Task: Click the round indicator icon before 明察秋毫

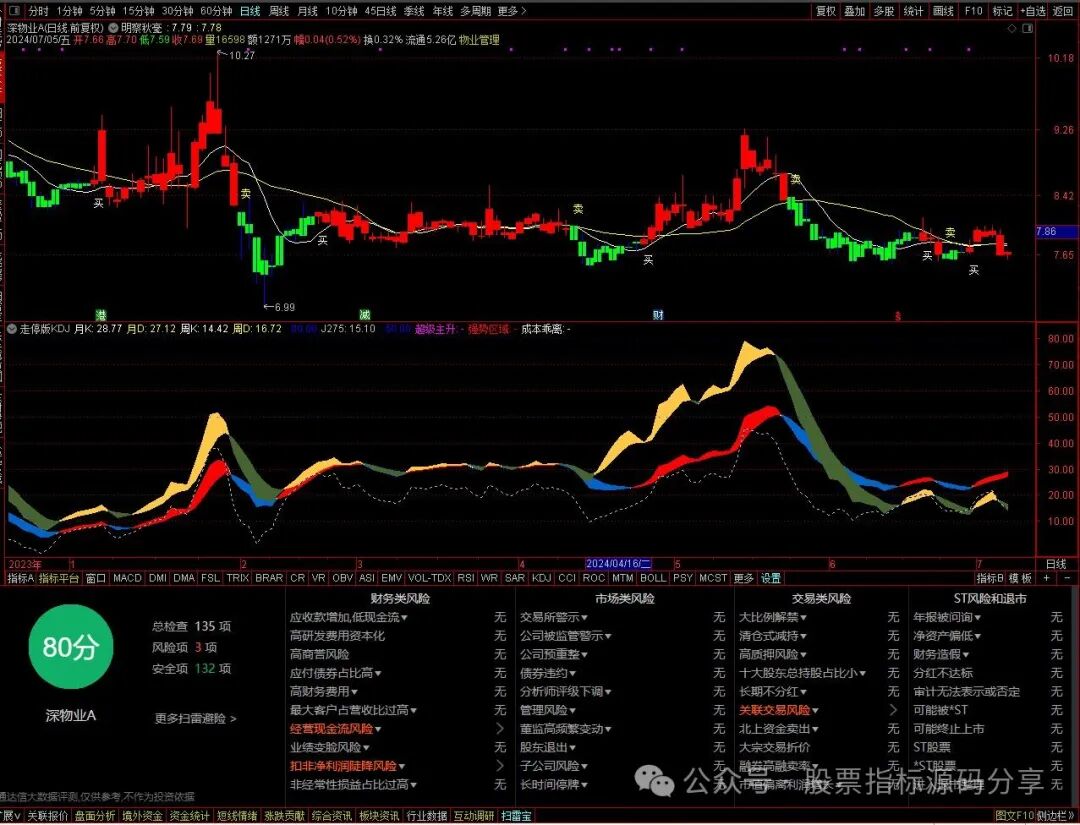Action: click(x=113, y=28)
